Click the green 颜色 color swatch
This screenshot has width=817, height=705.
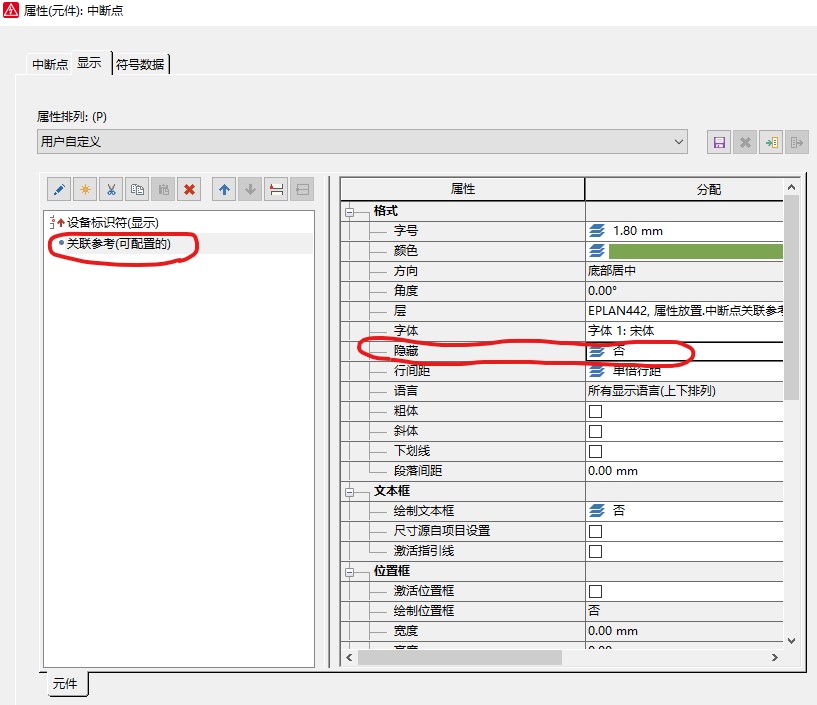(x=696, y=250)
